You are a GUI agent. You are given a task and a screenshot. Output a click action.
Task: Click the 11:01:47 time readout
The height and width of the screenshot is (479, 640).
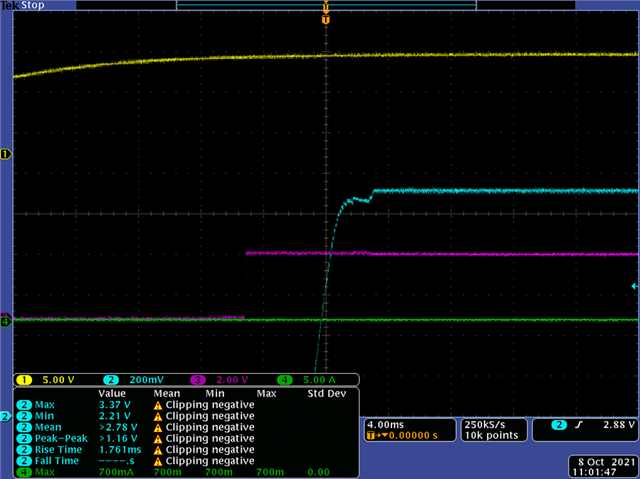pos(594,472)
